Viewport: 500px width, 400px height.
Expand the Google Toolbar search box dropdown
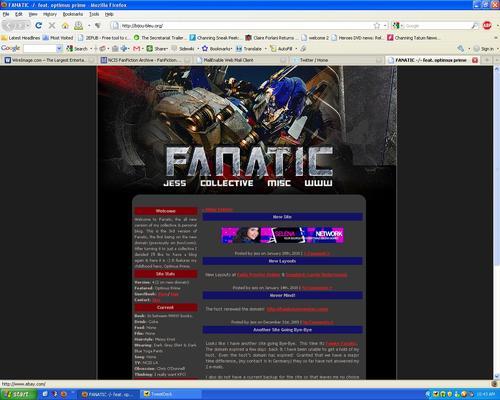59,49
